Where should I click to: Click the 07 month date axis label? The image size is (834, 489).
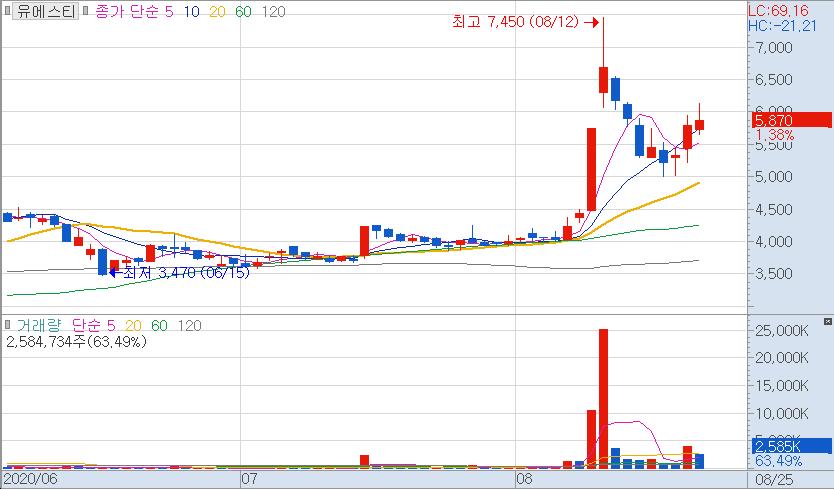(249, 478)
